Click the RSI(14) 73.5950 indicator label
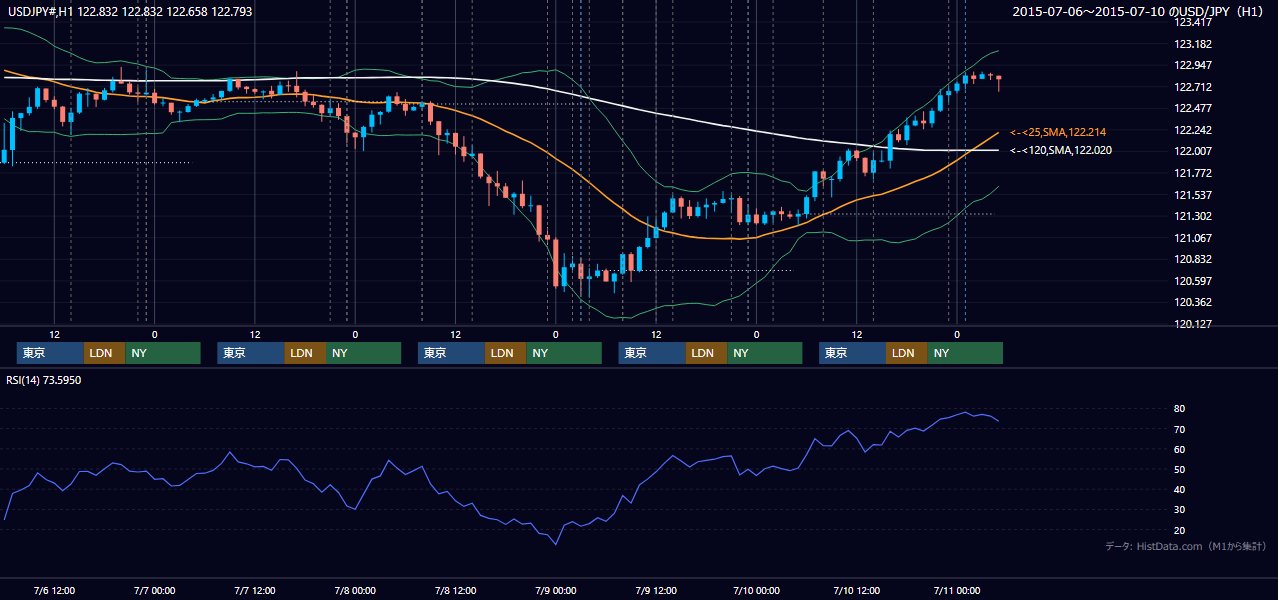1278x600 pixels. (44, 380)
